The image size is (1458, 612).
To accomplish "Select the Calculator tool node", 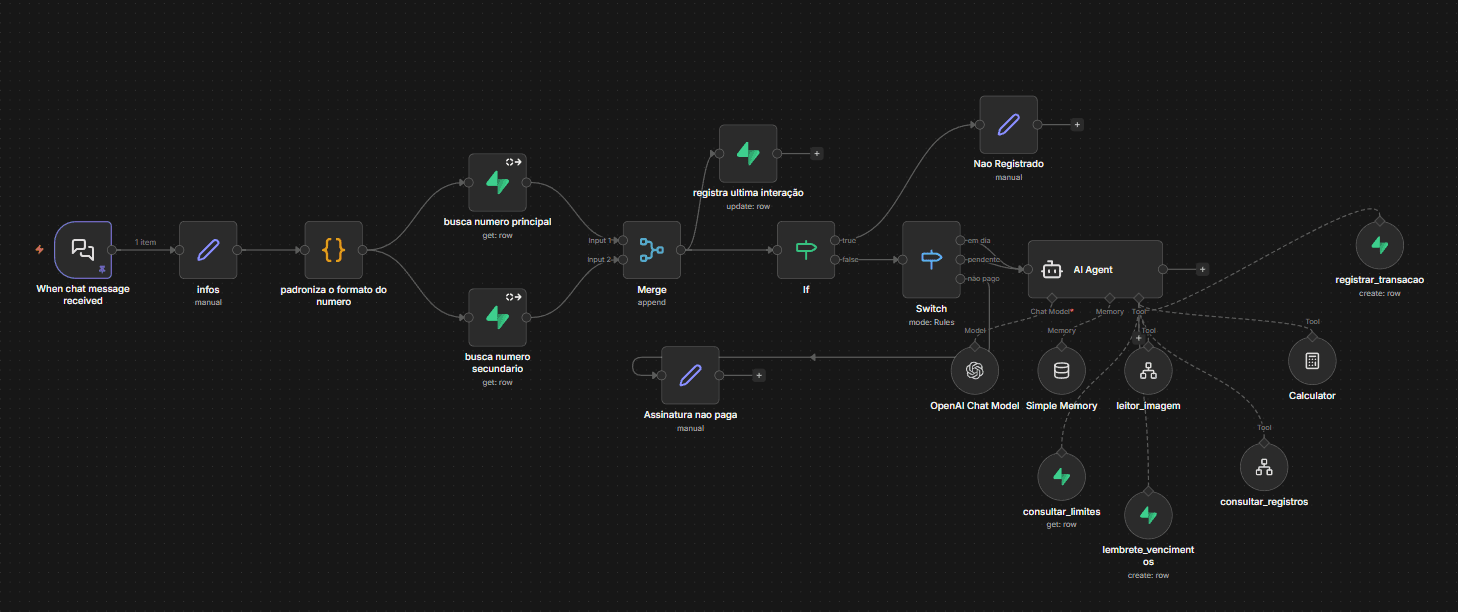I will click(x=1311, y=361).
